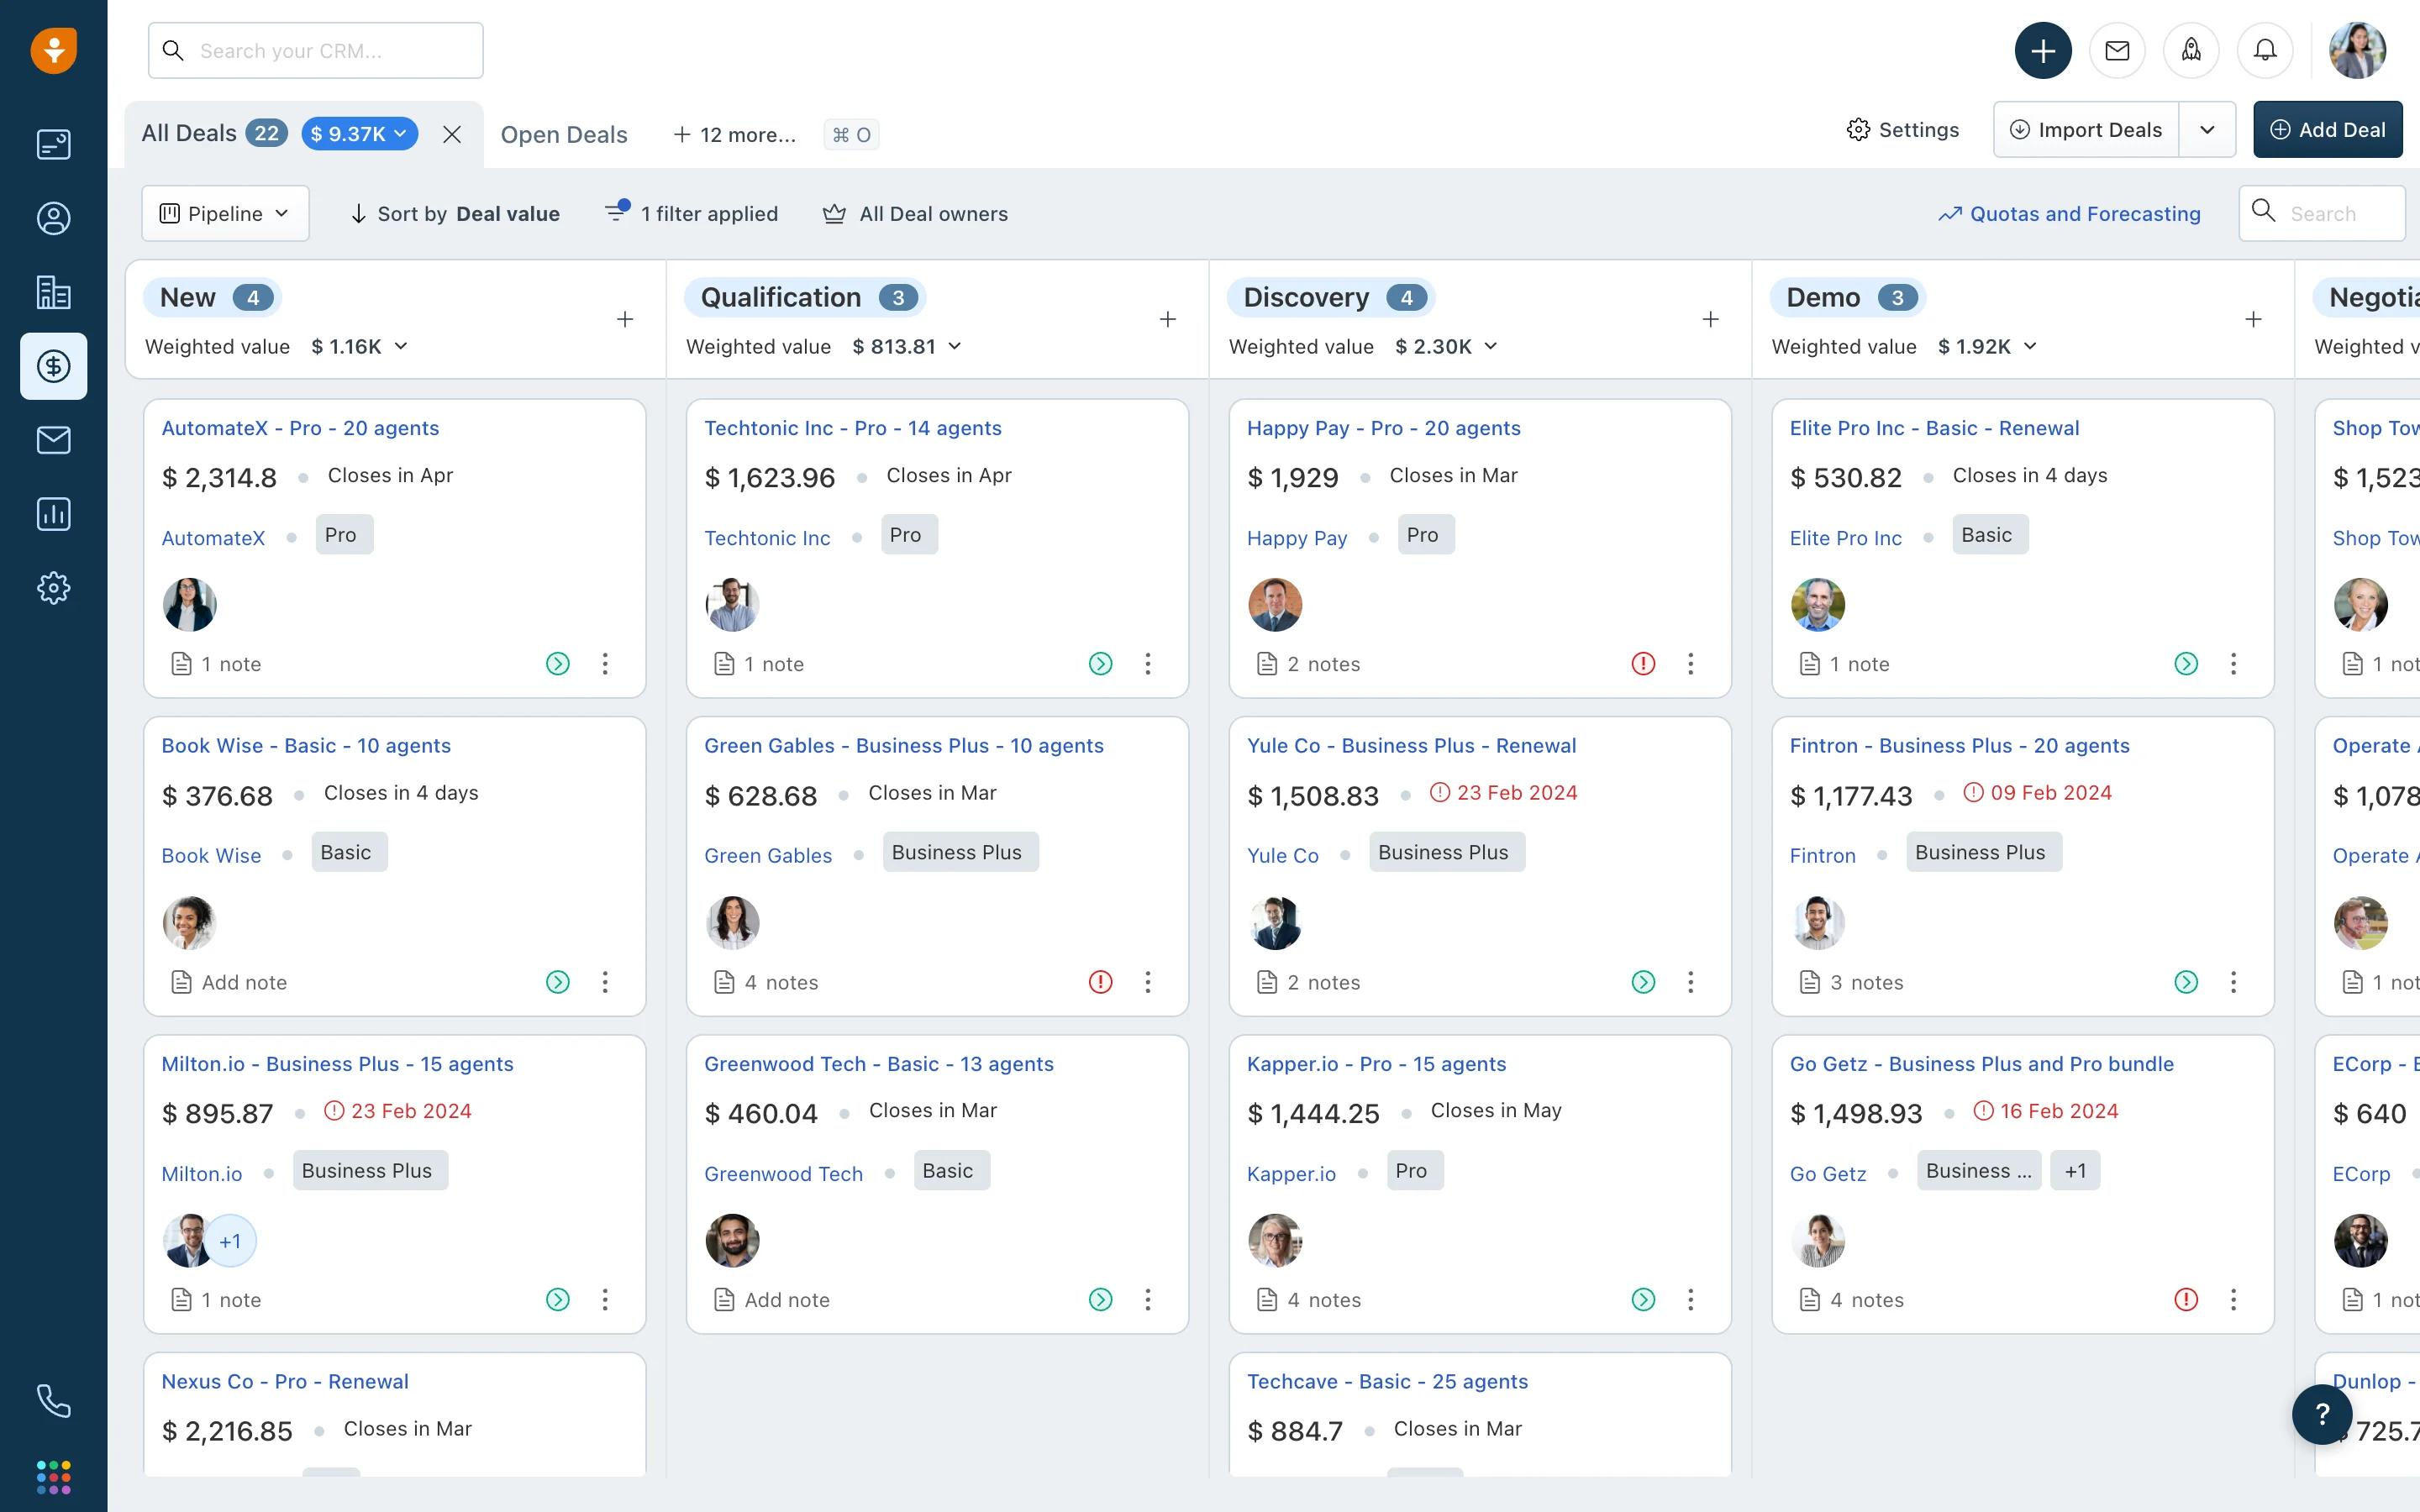Click +1 owners badge on Milton.io card

(x=230, y=1241)
